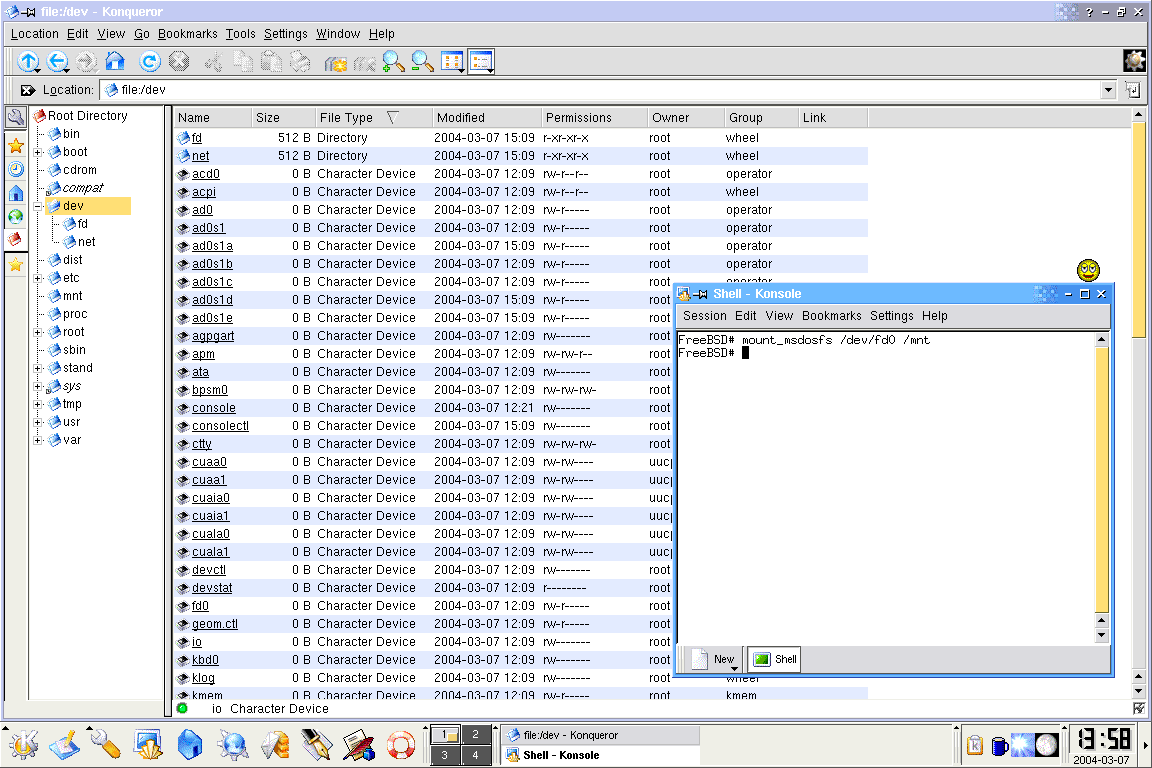Select the detailed list view button
This screenshot has width=1152, height=768.
(x=481, y=62)
